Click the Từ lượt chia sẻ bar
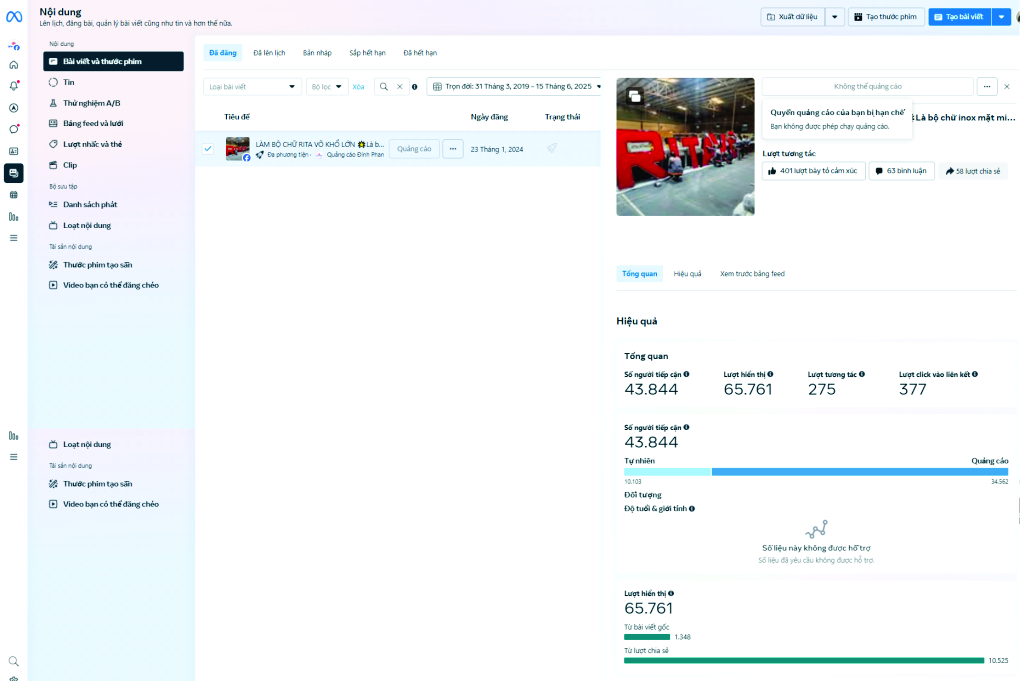Viewport: 1020px width, 681px height. click(x=804, y=660)
